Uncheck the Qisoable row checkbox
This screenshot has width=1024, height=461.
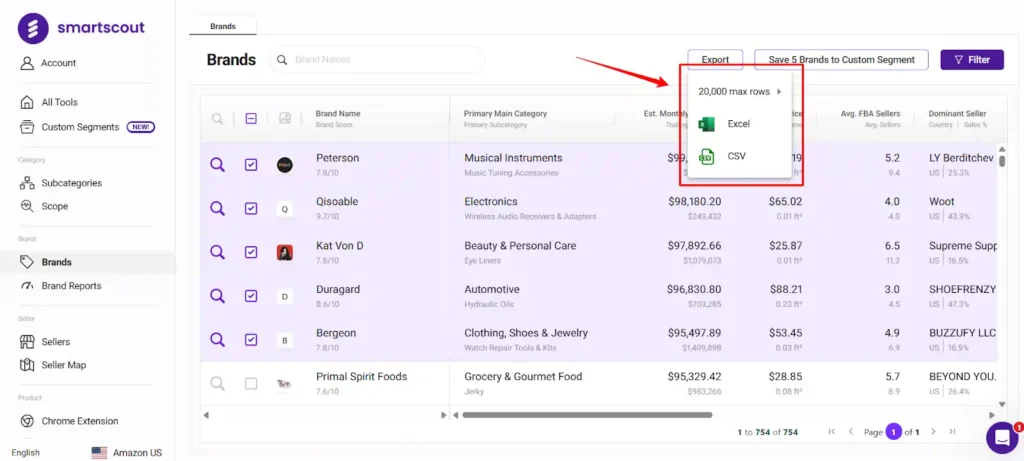[251, 208]
